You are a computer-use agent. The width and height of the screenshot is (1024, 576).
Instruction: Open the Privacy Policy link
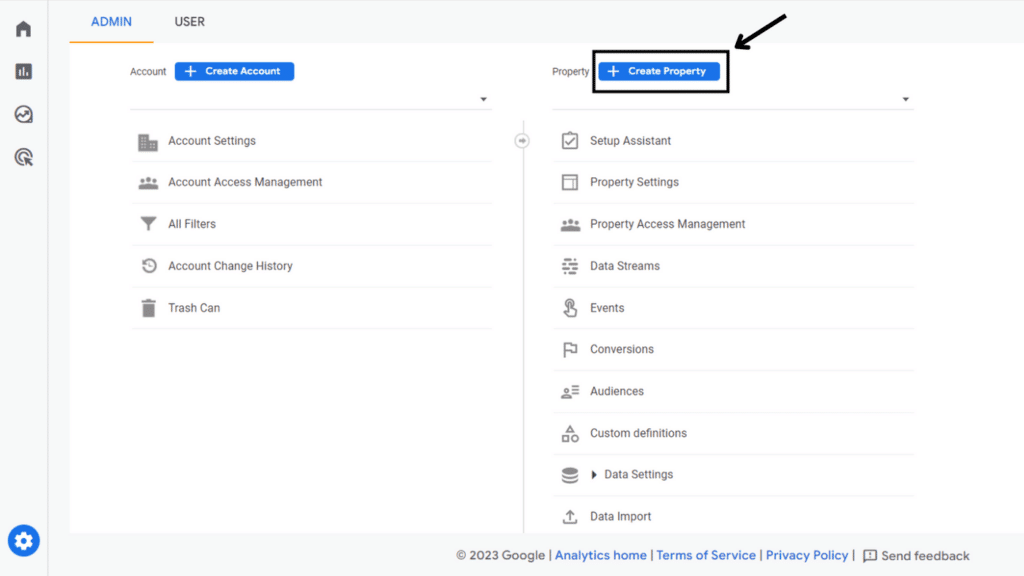point(807,555)
